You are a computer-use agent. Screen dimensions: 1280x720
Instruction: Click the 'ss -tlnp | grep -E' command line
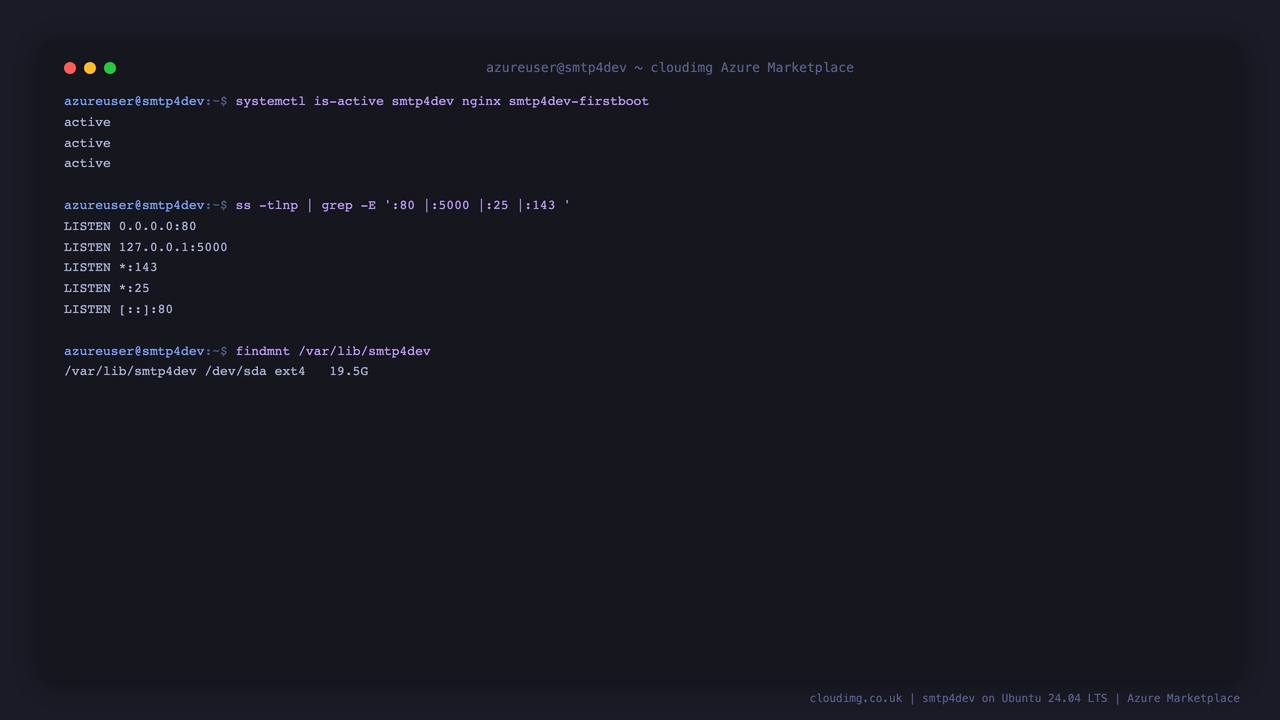click(x=403, y=205)
